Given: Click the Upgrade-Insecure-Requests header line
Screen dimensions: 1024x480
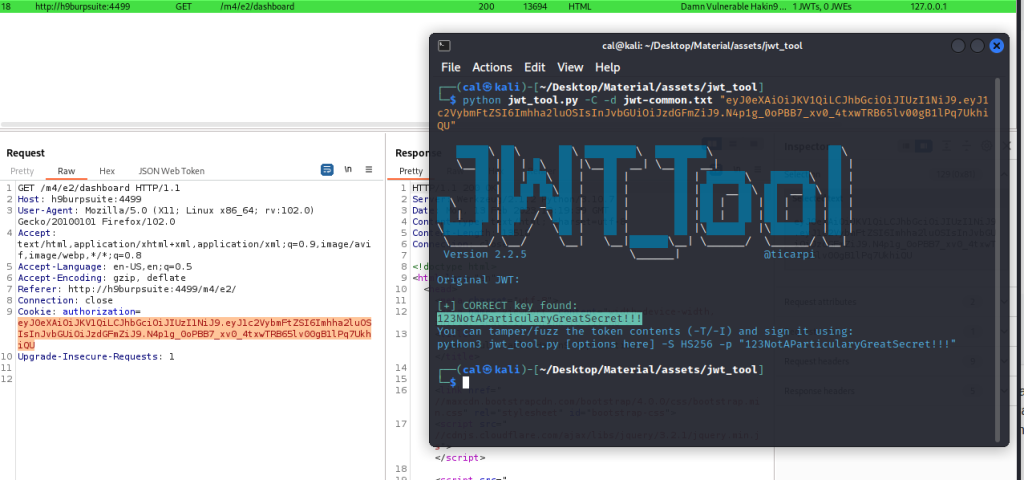Looking at the screenshot, I should (96, 357).
